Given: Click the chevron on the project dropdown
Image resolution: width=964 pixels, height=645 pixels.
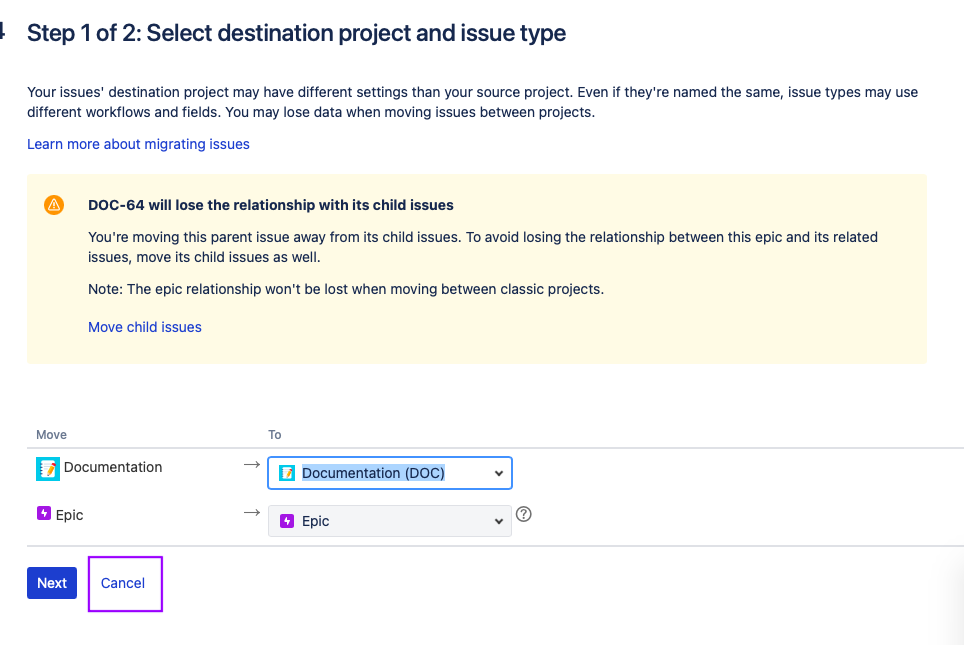Looking at the screenshot, I should click(x=498, y=473).
